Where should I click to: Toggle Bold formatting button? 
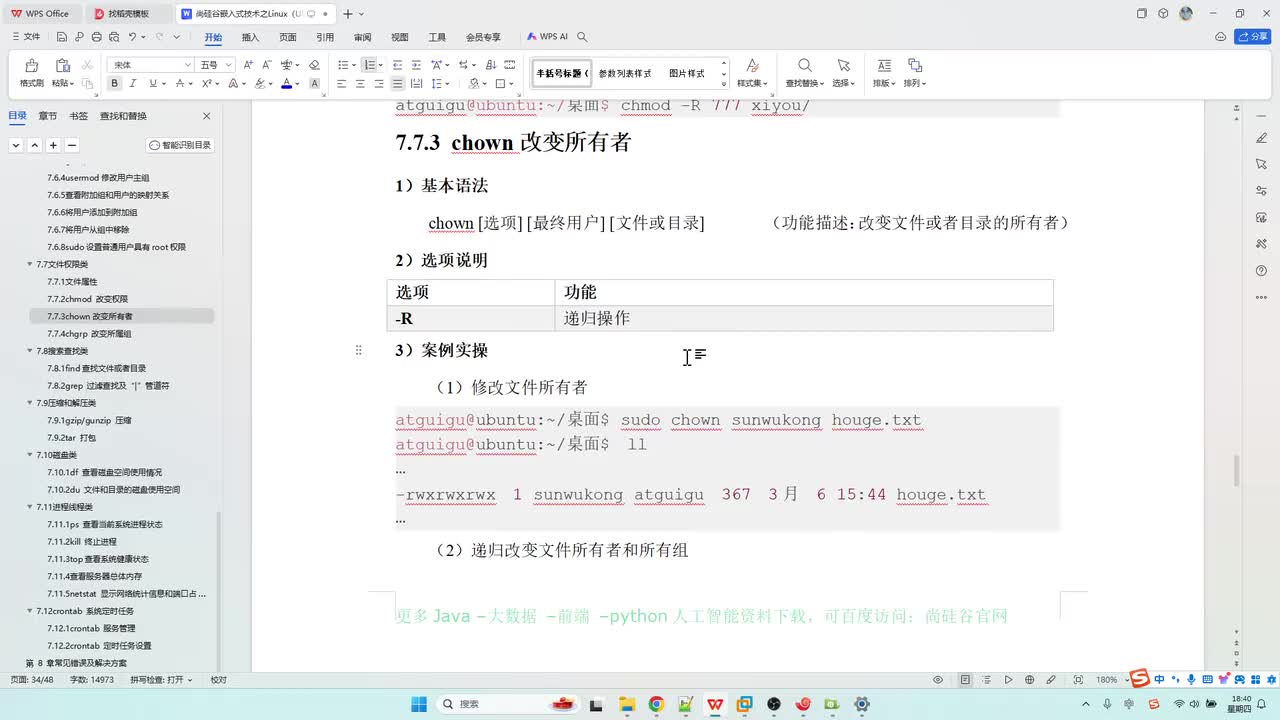[x=114, y=84]
